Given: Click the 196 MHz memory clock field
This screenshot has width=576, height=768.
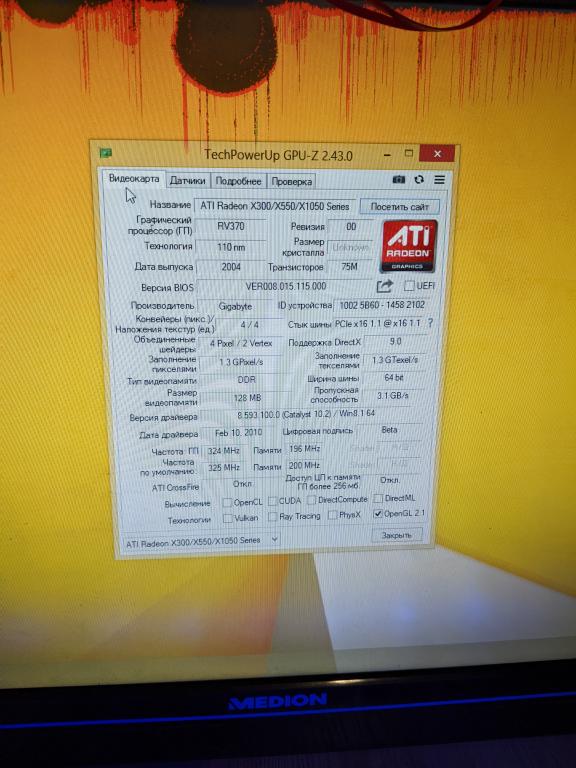Looking at the screenshot, I should tap(305, 449).
